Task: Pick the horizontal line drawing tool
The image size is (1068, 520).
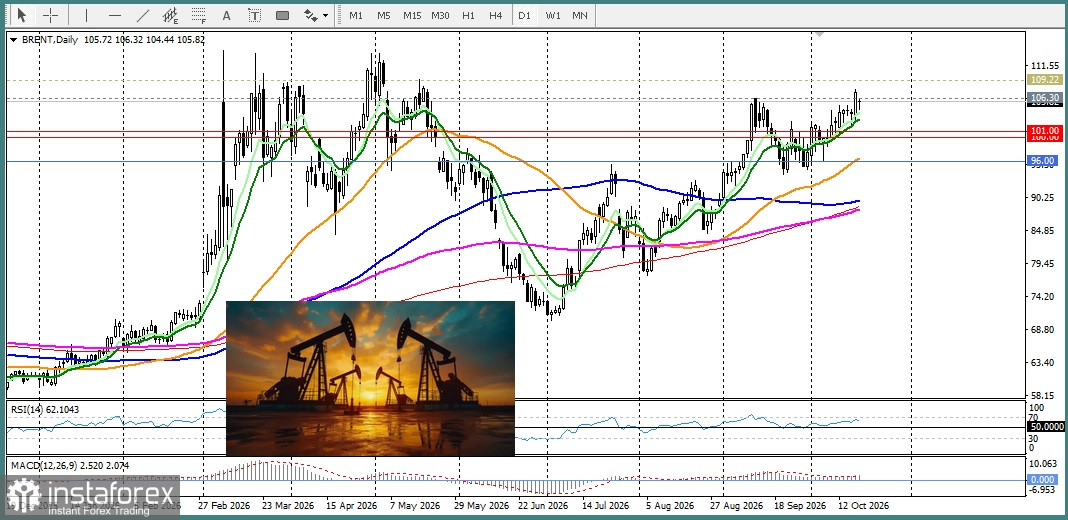Action: click(x=114, y=15)
